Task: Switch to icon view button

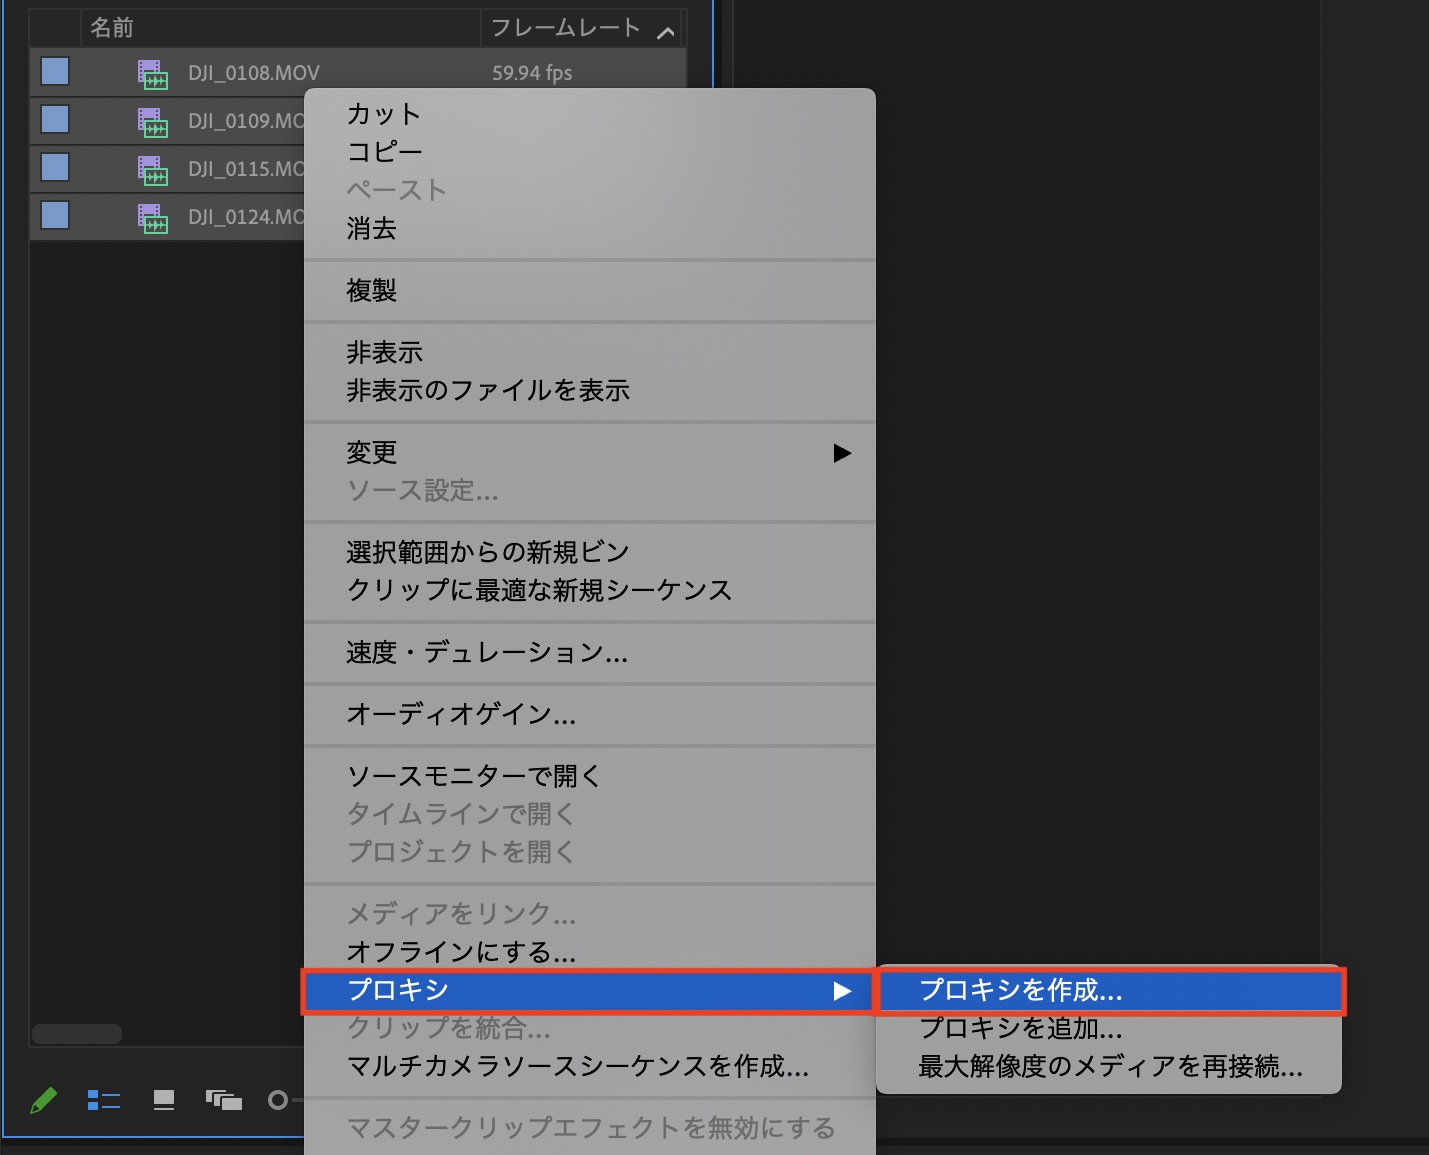Action: pyautogui.click(x=164, y=1101)
